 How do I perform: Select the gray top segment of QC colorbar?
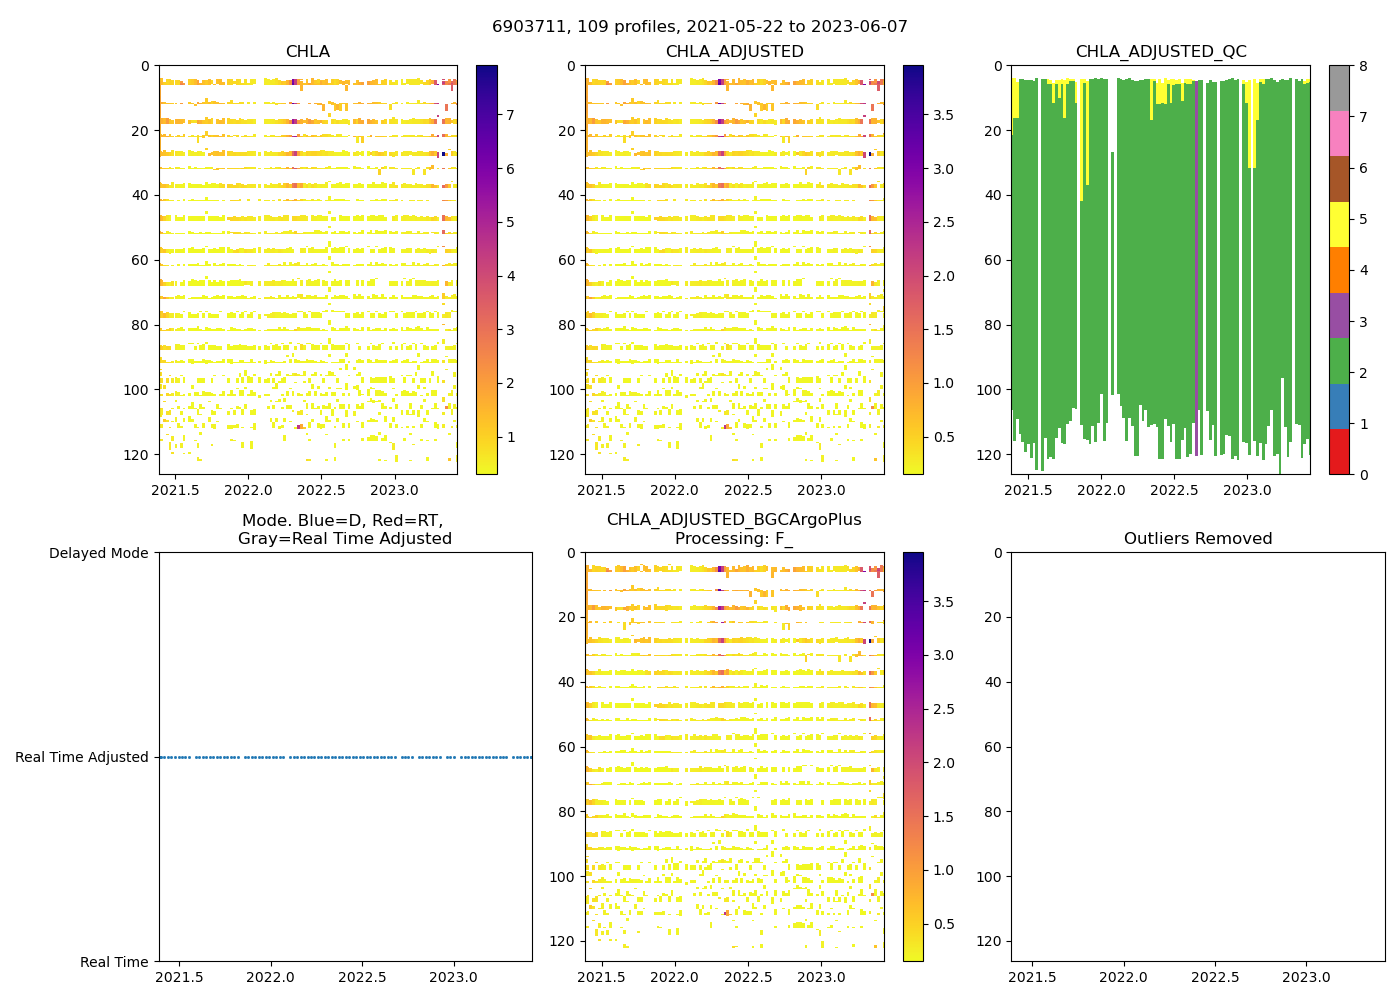(1339, 88)
